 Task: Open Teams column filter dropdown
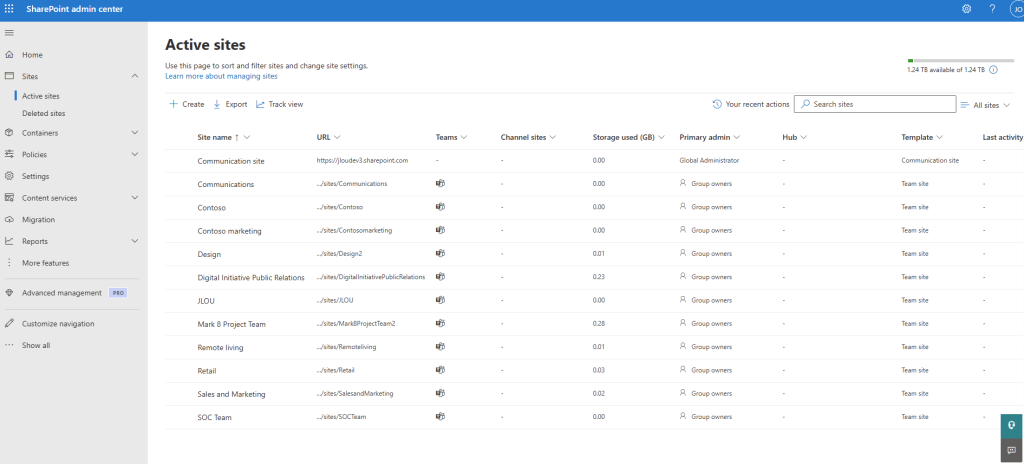[x=464, y=137]
